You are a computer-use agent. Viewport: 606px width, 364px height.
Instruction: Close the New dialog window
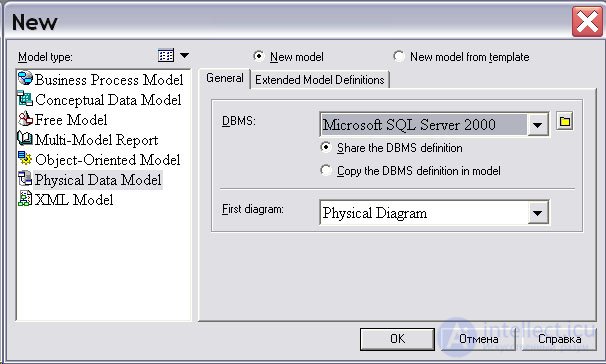tap(587, 22)
